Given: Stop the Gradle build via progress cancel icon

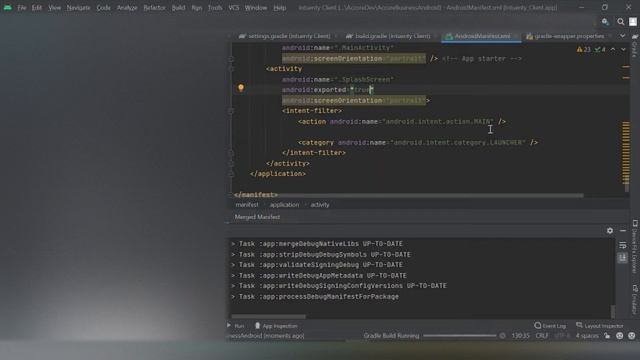Looking at the screenshot, I should tap(502, 336).
